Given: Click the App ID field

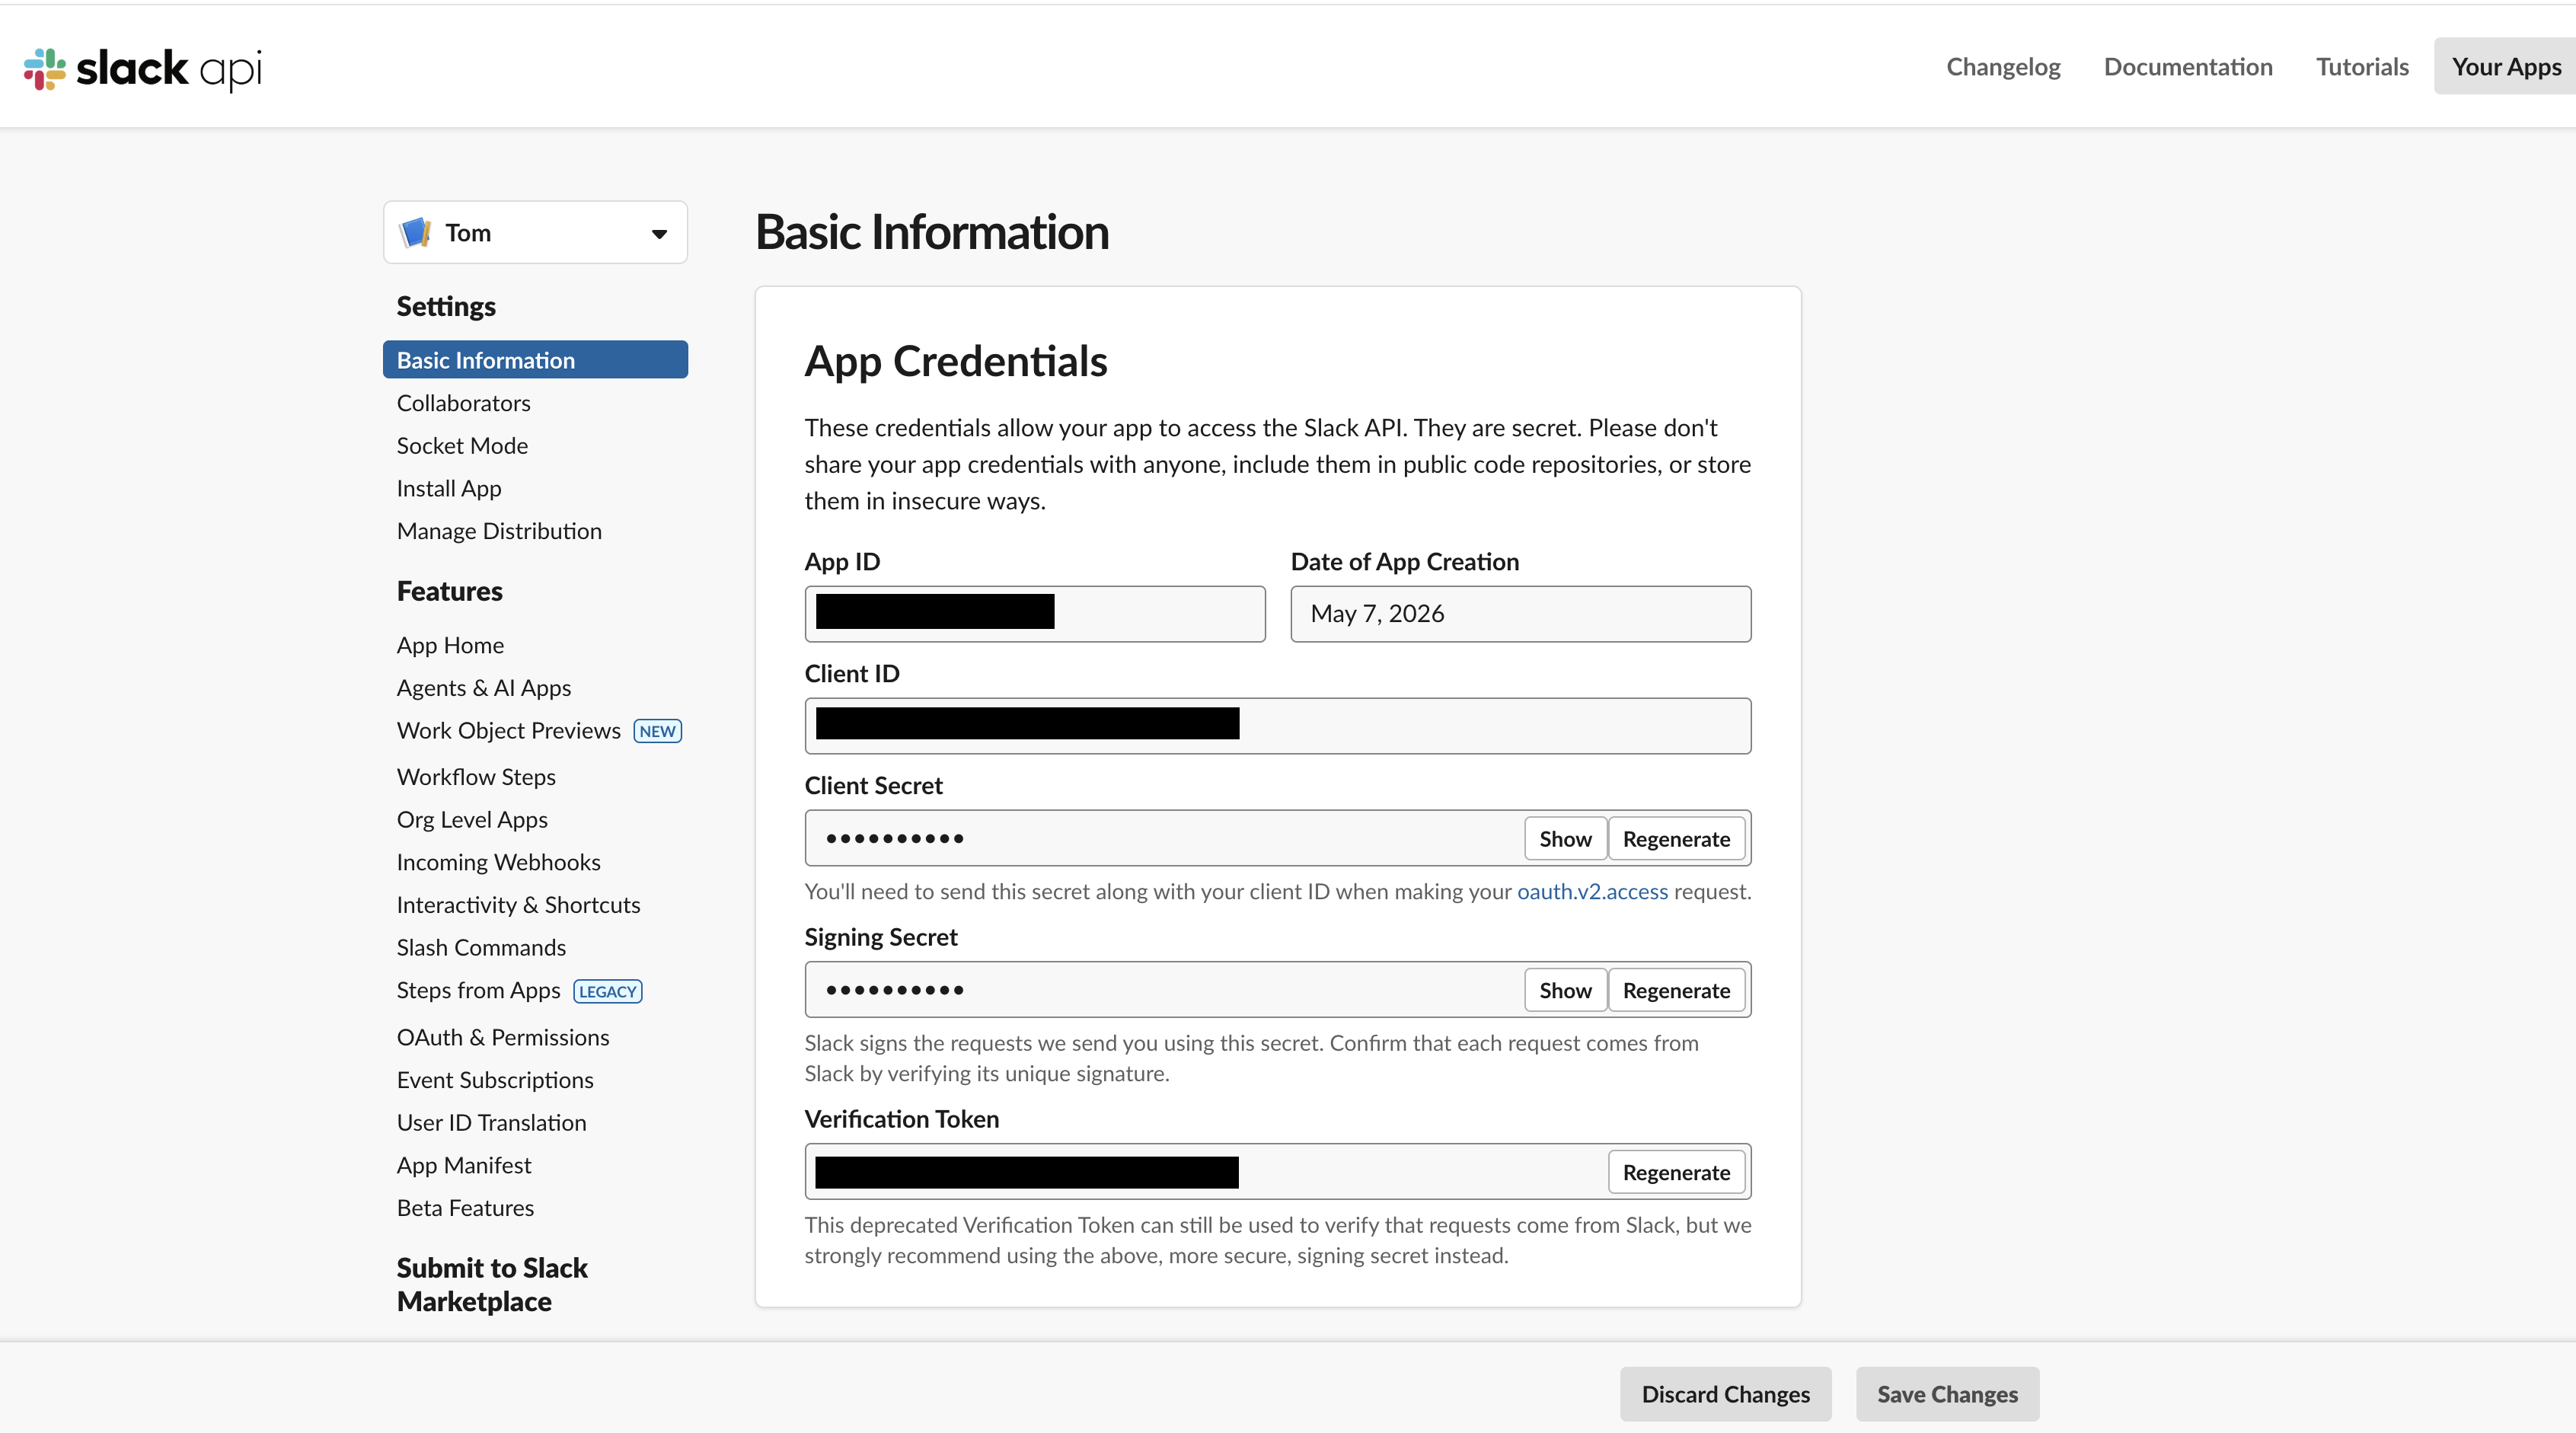Looking at the screenshot, I should click(1035, 614).
